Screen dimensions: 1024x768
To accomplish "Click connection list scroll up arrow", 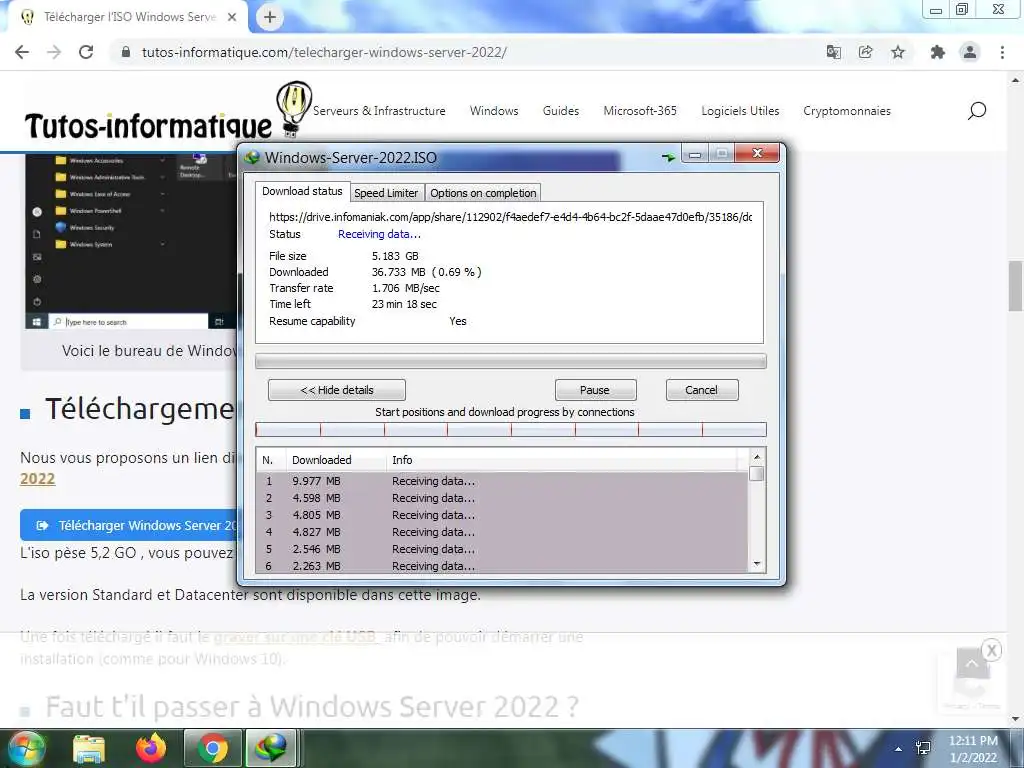I will point(757,457).
